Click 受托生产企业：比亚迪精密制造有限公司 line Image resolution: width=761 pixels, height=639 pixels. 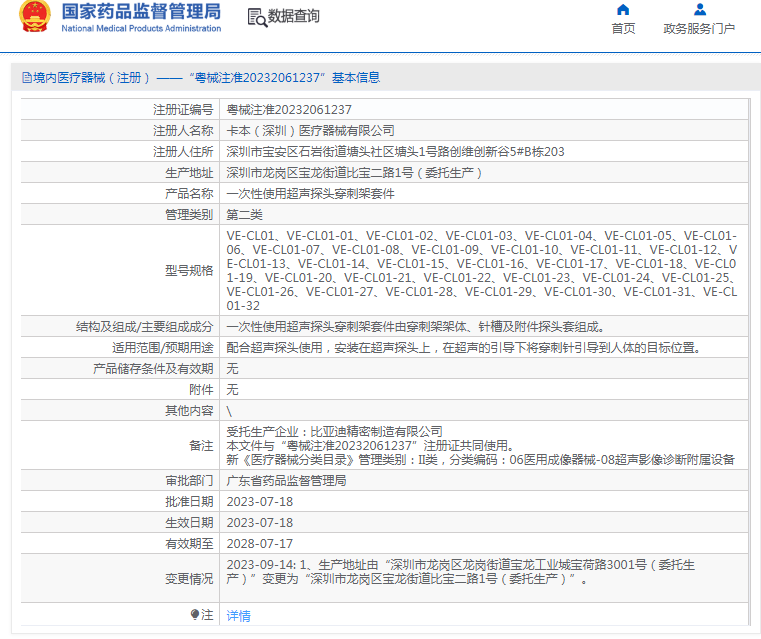coord(334,431)
